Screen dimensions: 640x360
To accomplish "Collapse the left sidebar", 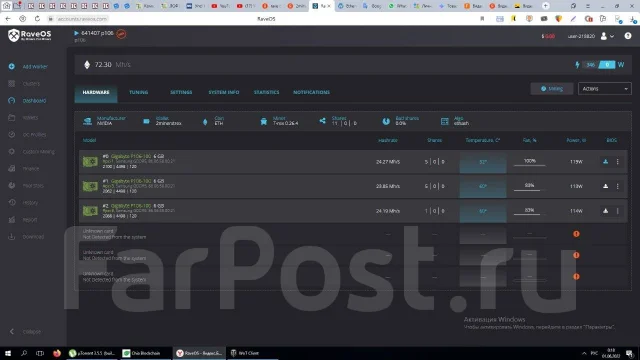I will click(x=26, y=331).
